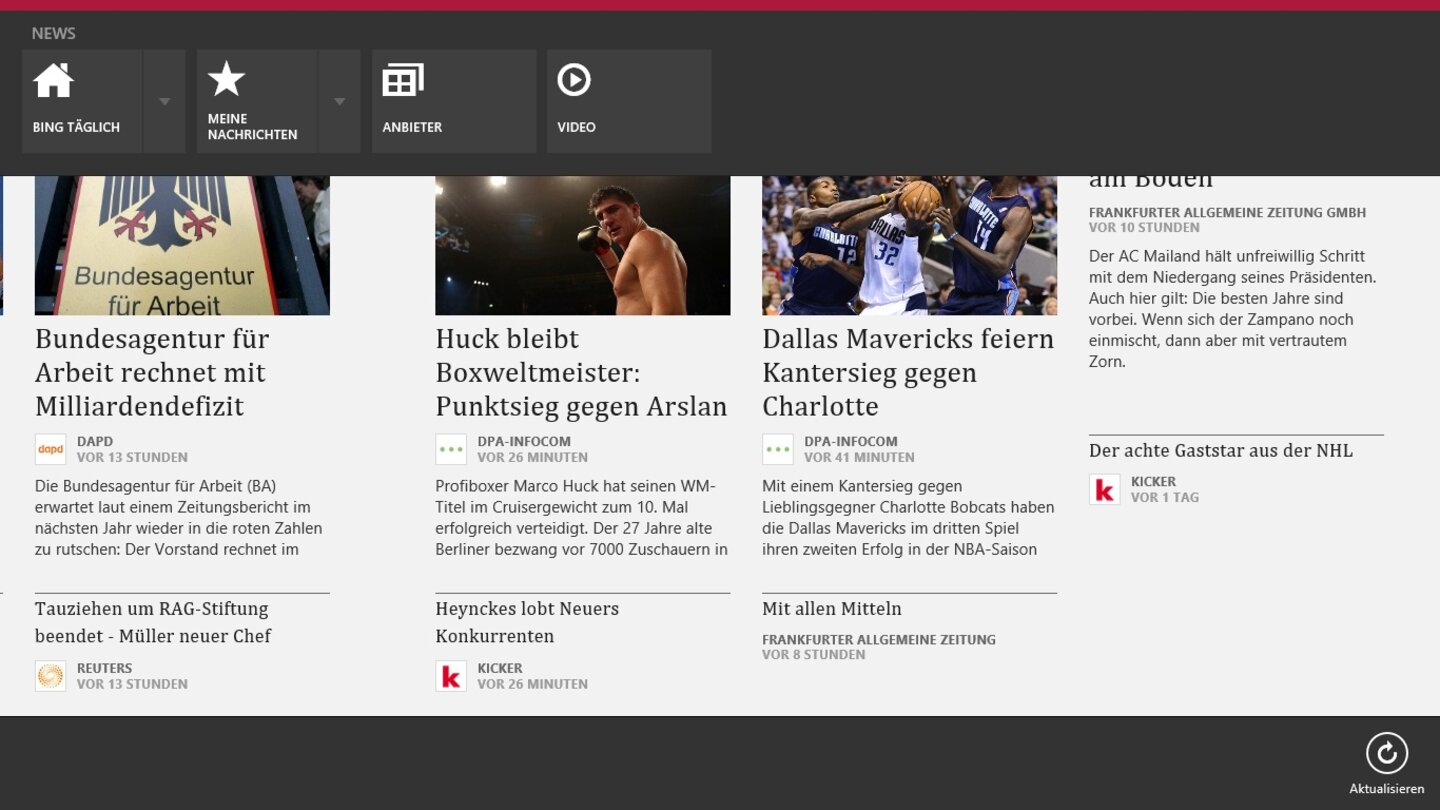Open headline Dallas Mavericks feiern Kantersieg
This screenshot has height=810, width=1440.
tap(908, 372)
